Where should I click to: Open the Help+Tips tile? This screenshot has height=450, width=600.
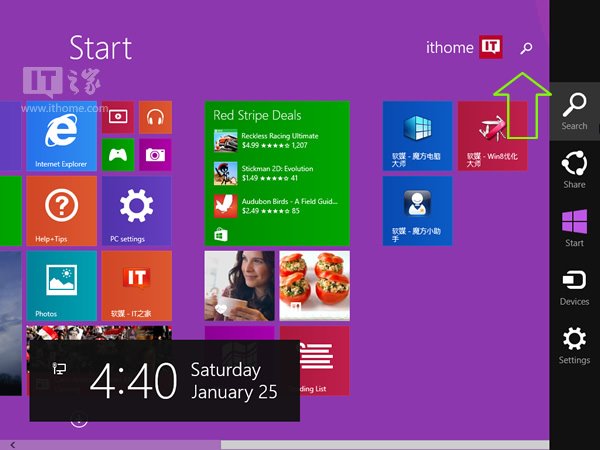pos(61,210)
